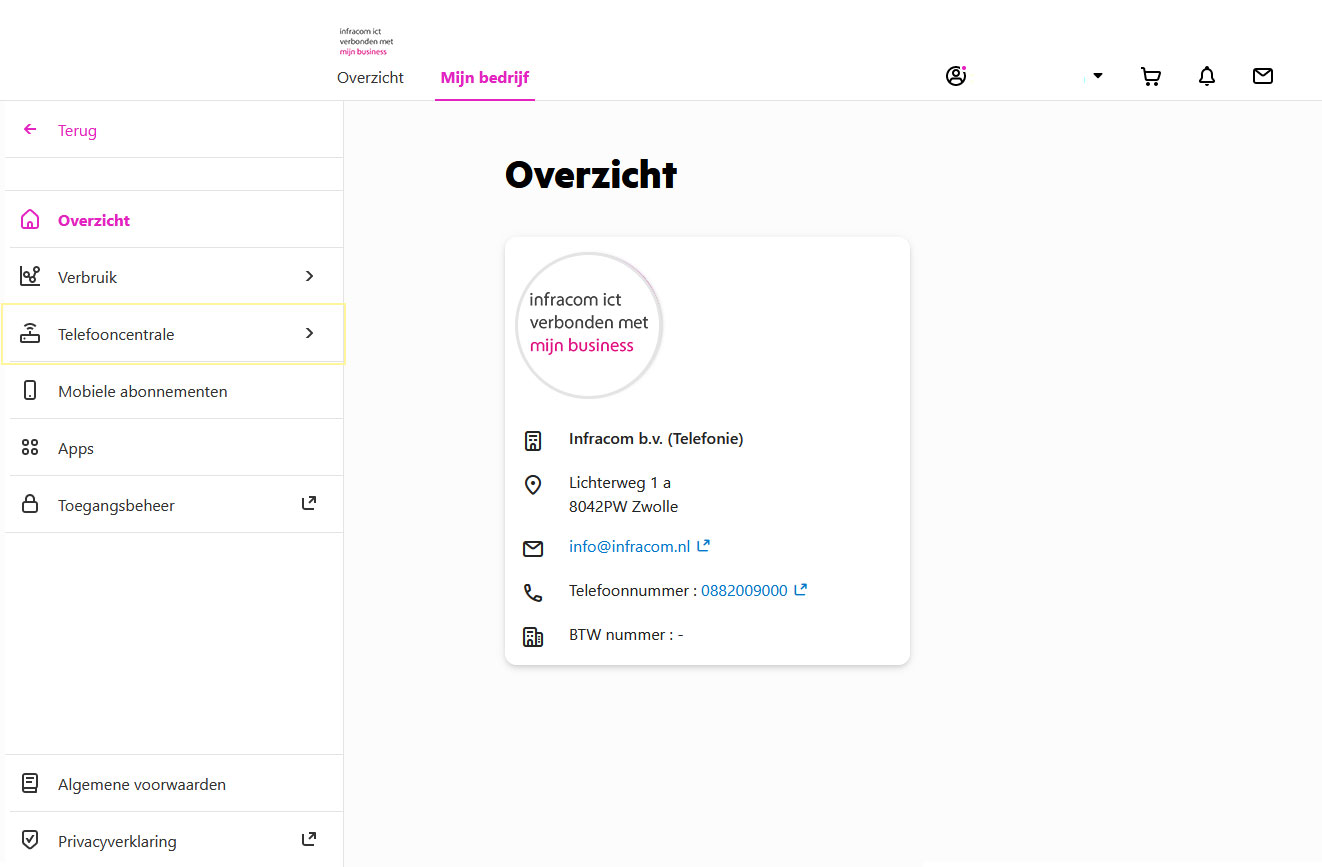Select the Mijn bedrijf tab

pos(485,77)
